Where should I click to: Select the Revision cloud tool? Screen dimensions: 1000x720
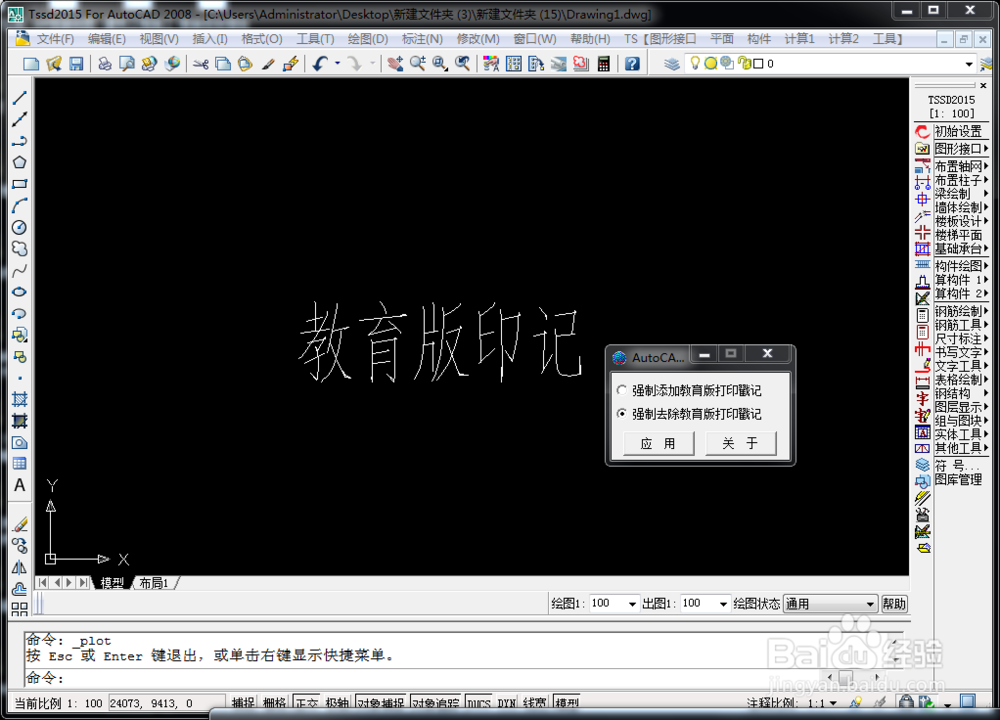pos(20,249)
